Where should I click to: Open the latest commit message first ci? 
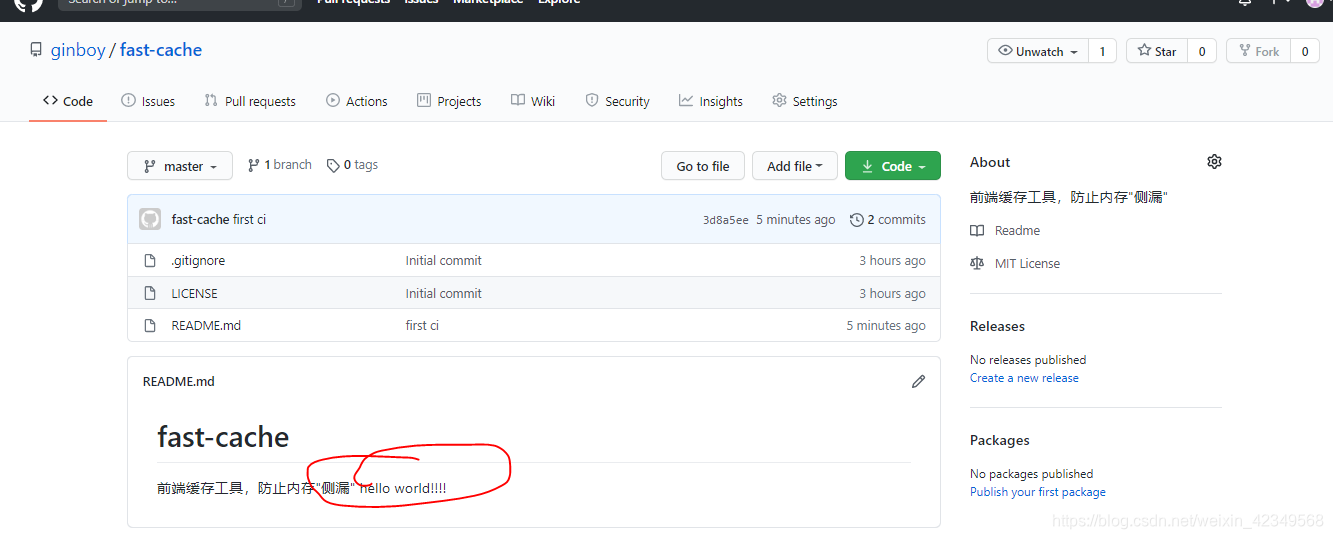(x=250, y=219)
